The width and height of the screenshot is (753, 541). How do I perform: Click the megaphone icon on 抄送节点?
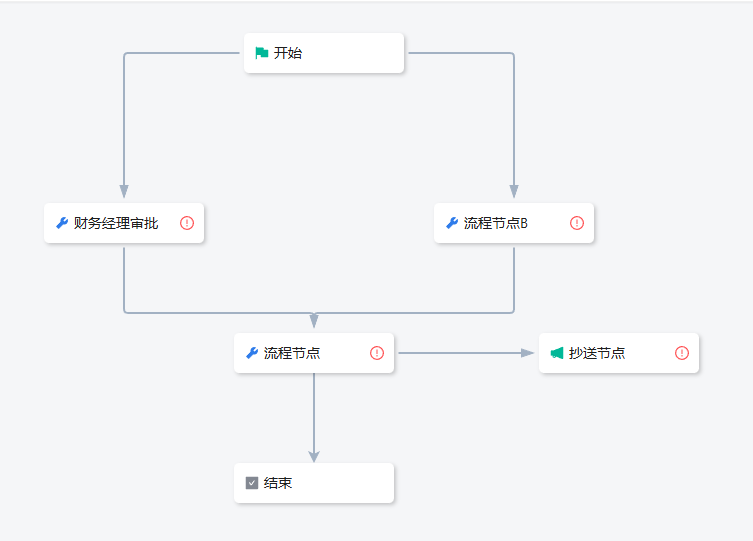click(557, 353)
